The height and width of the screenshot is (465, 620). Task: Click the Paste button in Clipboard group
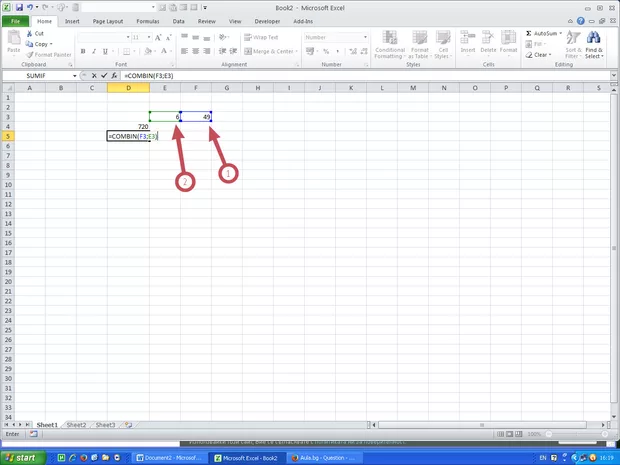[x=14, y=42]
